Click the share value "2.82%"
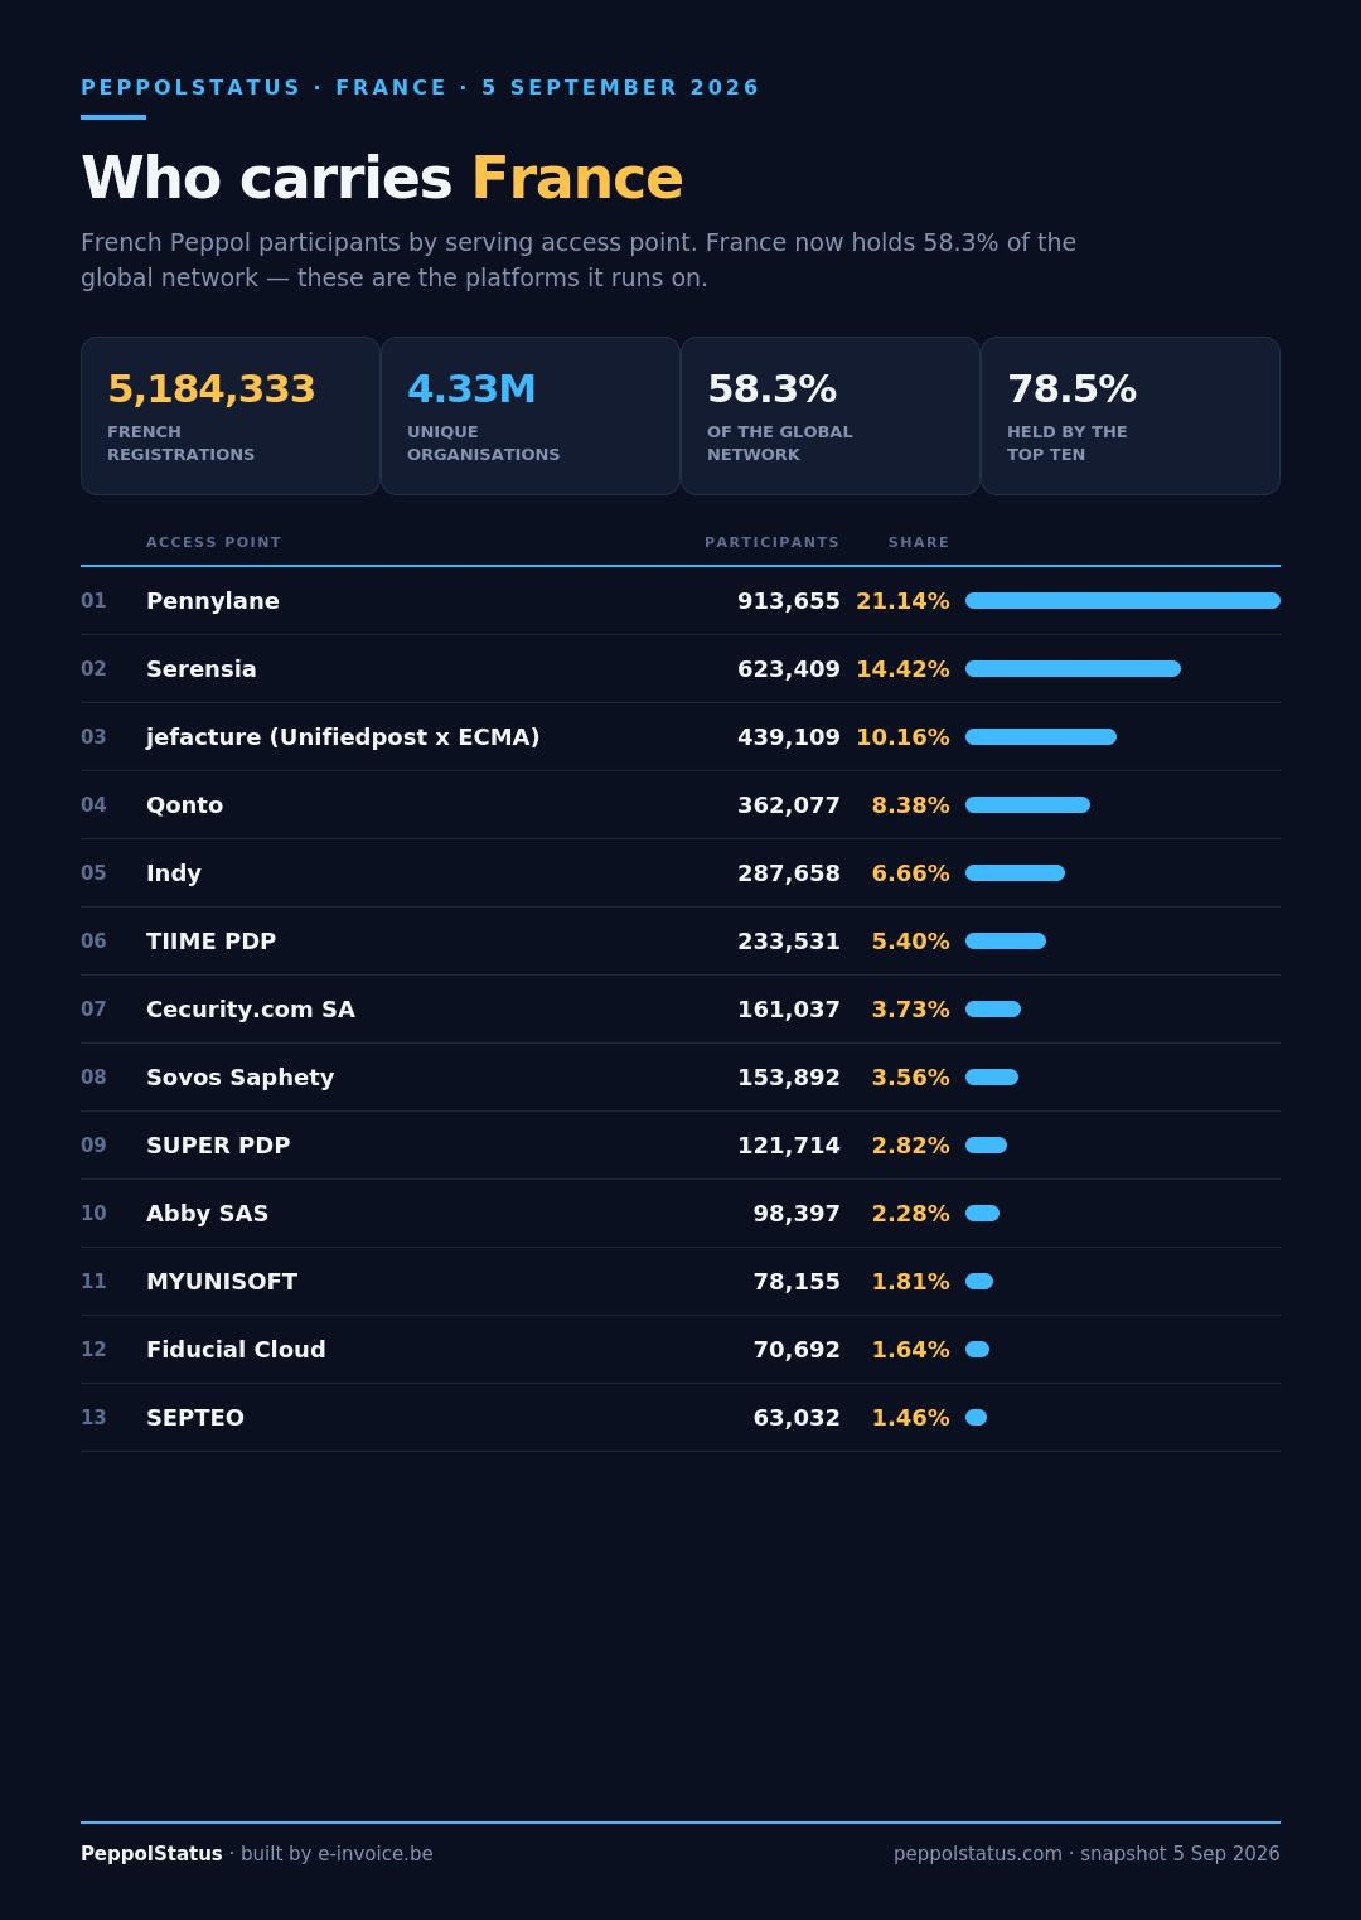The width and height of the screenshot is (1361, 1920). 911,1145
